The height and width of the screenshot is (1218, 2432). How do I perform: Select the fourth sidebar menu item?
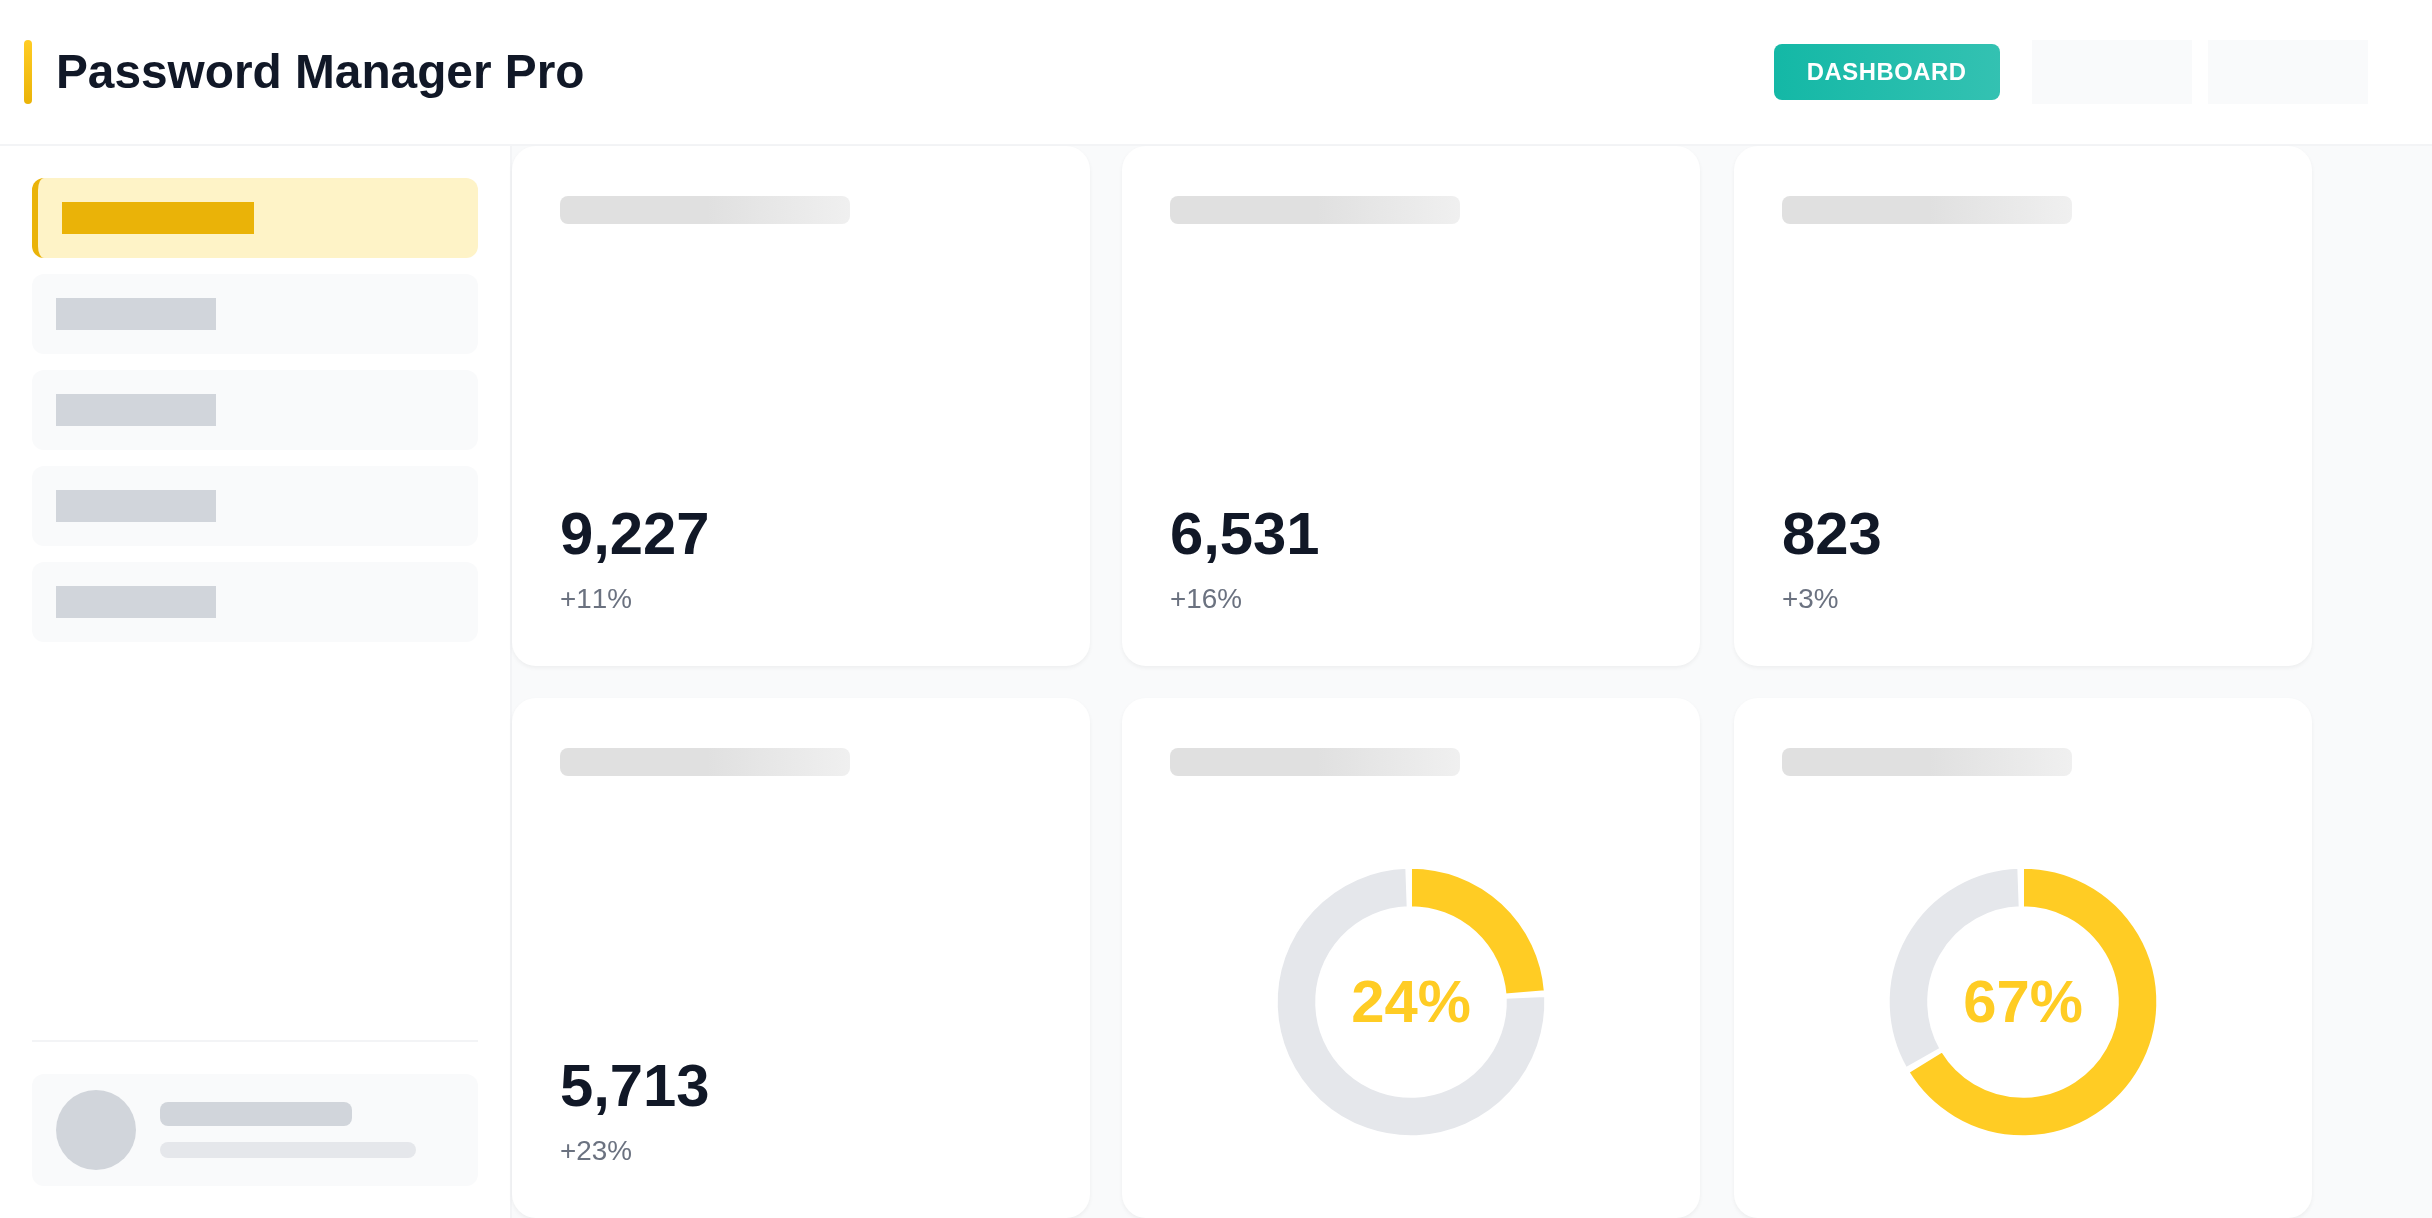(255, 506)
